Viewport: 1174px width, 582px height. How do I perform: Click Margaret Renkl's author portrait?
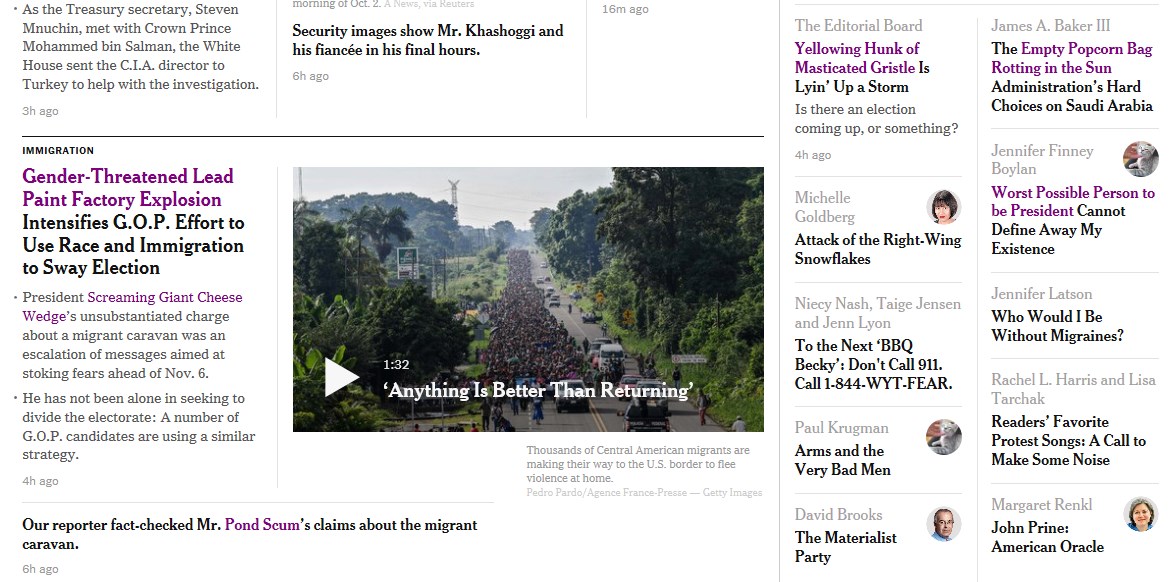coord(1140,514)
